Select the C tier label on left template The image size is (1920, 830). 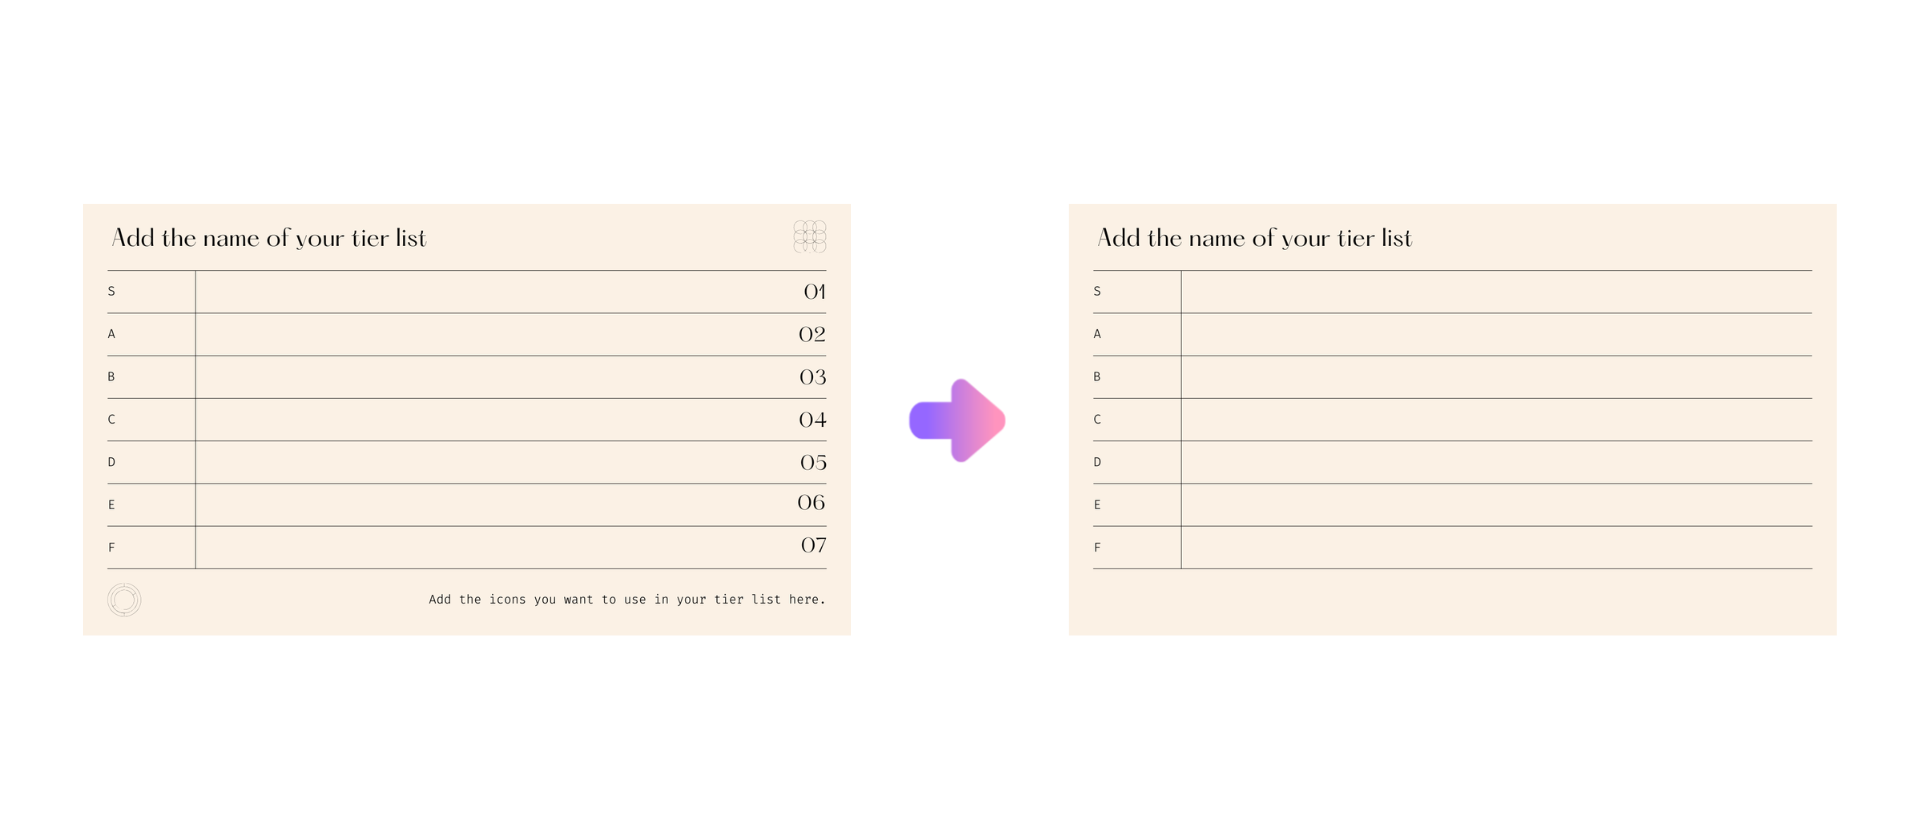tap(112, 420)
